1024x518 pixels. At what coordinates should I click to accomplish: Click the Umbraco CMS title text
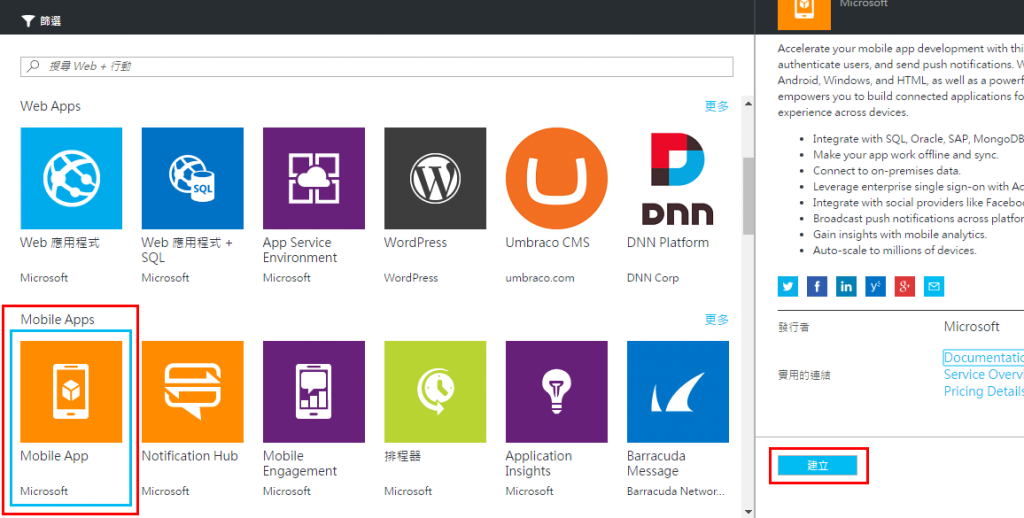click(x=547, y=242)
